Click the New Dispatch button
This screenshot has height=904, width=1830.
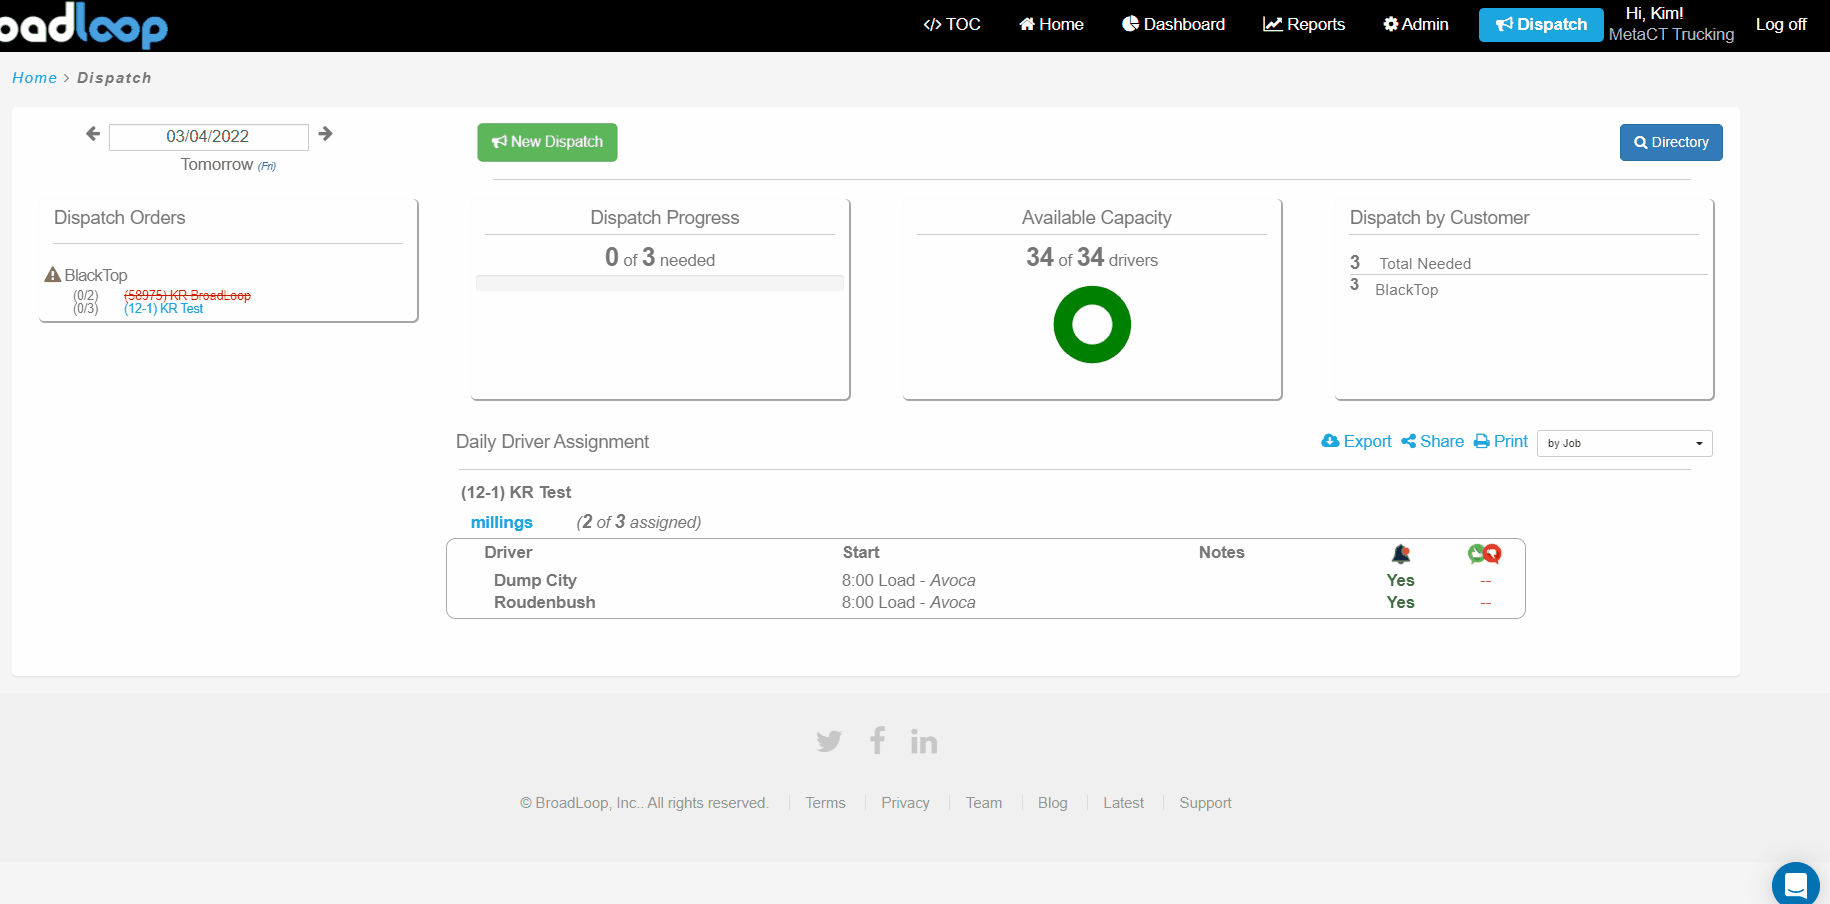tap(547, 142)
